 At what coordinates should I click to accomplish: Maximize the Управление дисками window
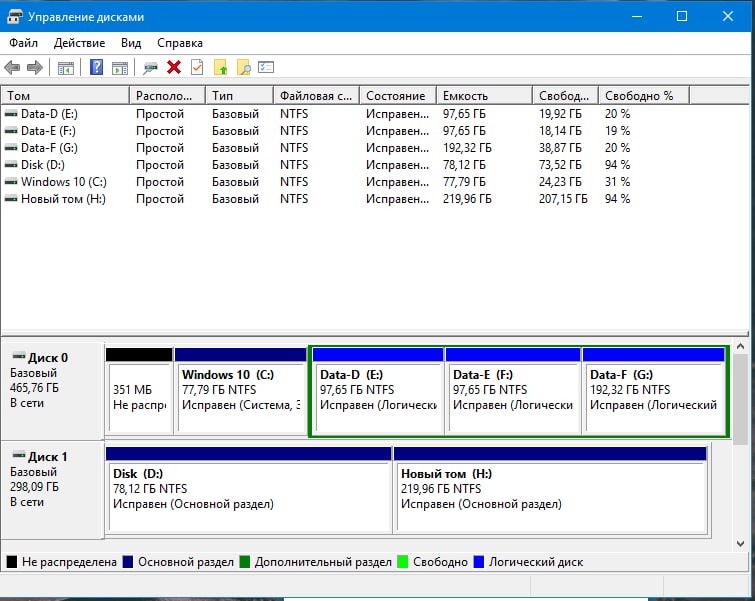[682, 16]
